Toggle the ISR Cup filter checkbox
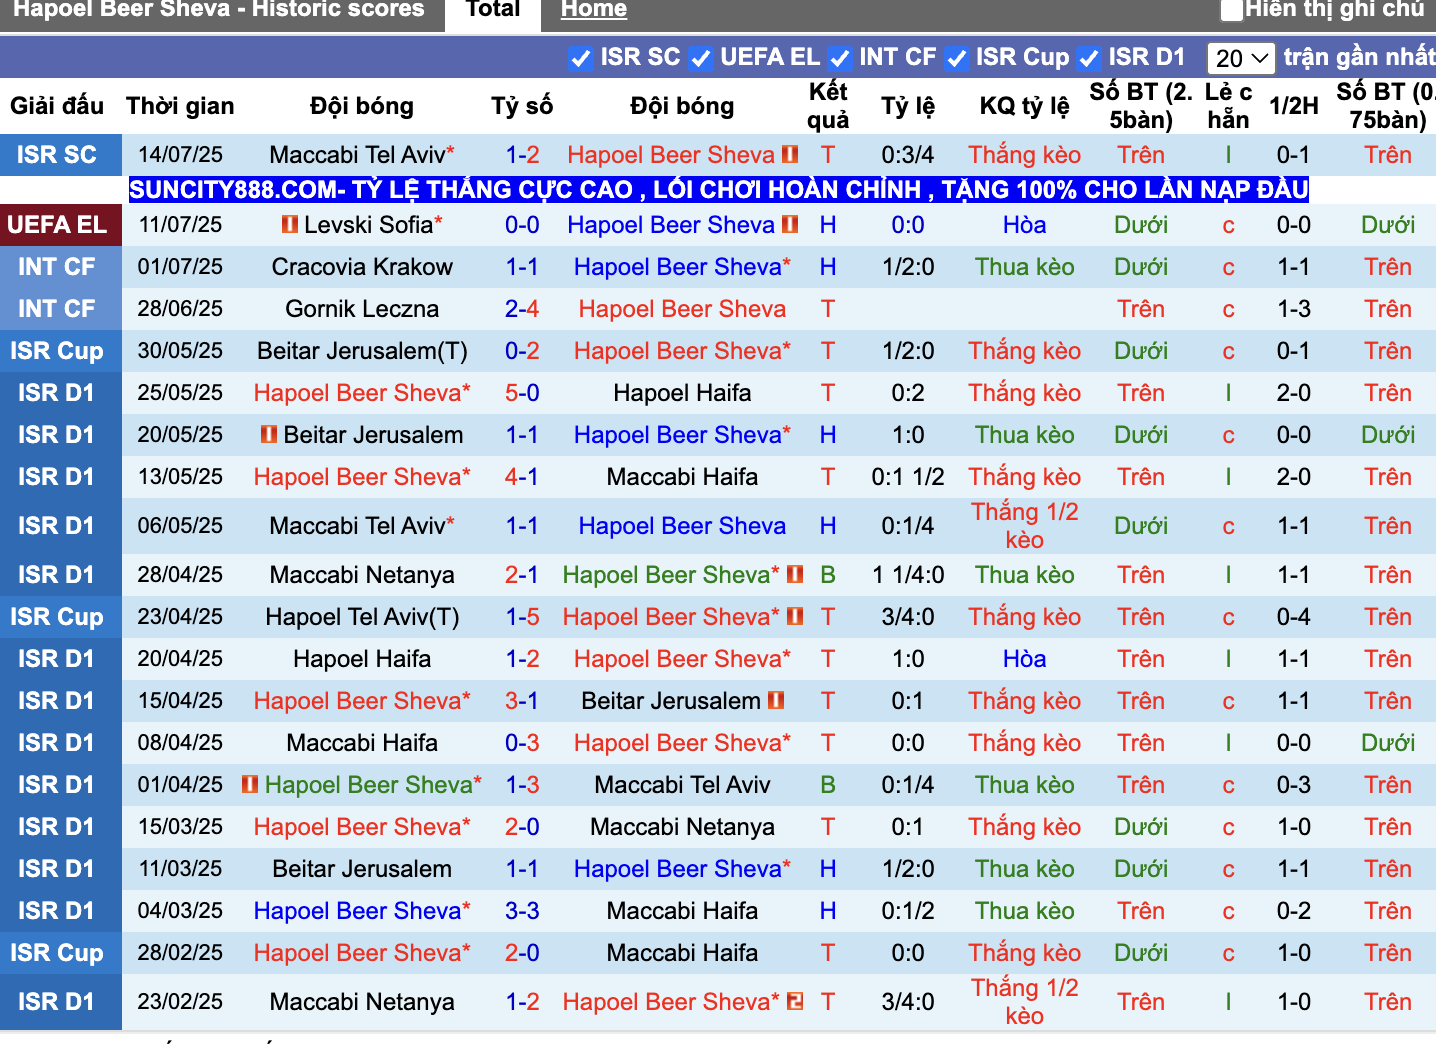The image size is (1436, 1044). pos(956,58)
